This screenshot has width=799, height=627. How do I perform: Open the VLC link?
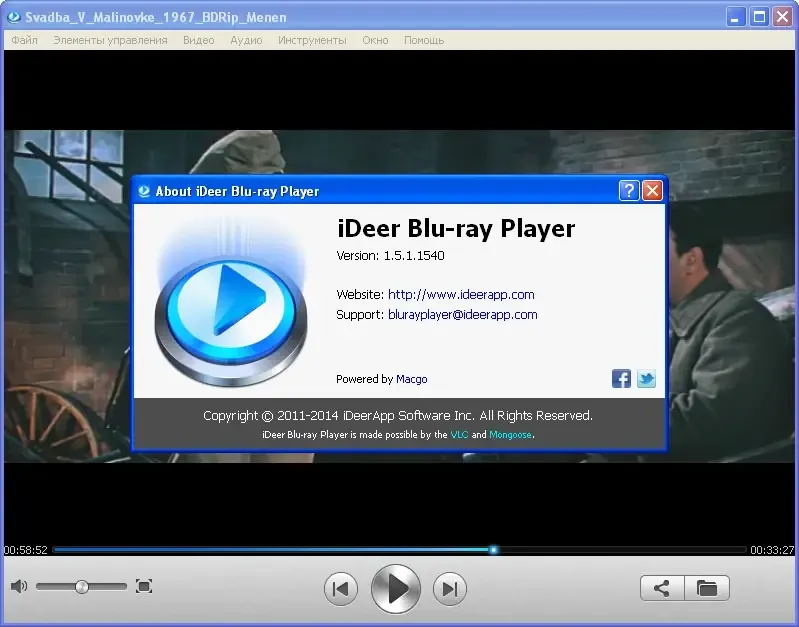pos(459,435)
